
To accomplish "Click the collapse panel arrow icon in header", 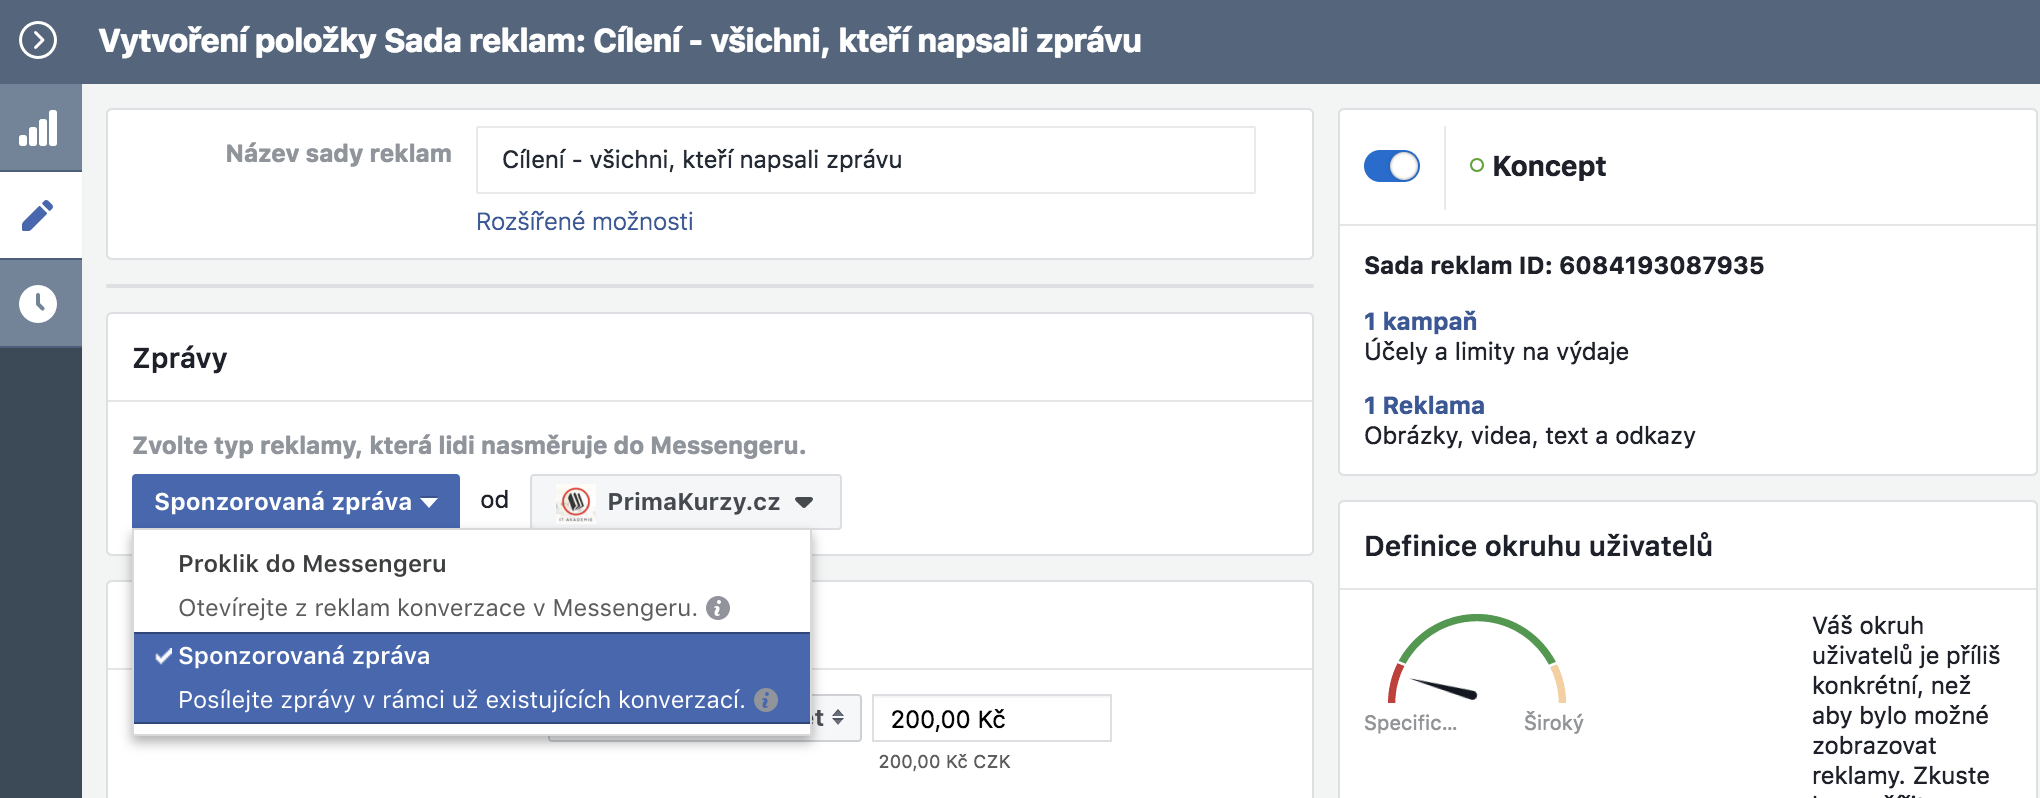I will pos(38,41).
